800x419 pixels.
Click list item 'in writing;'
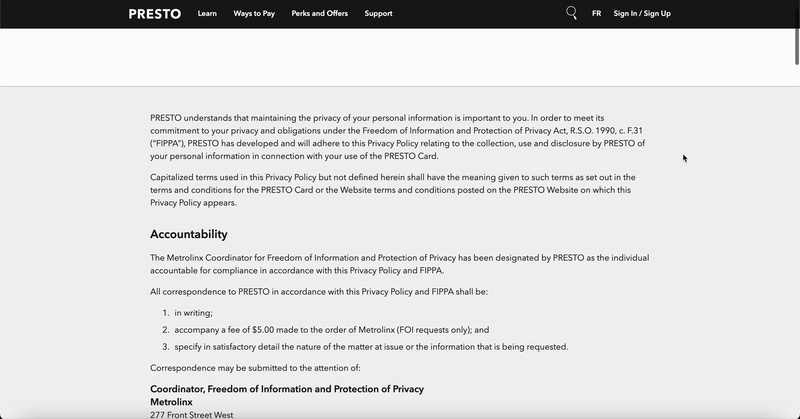193,313
